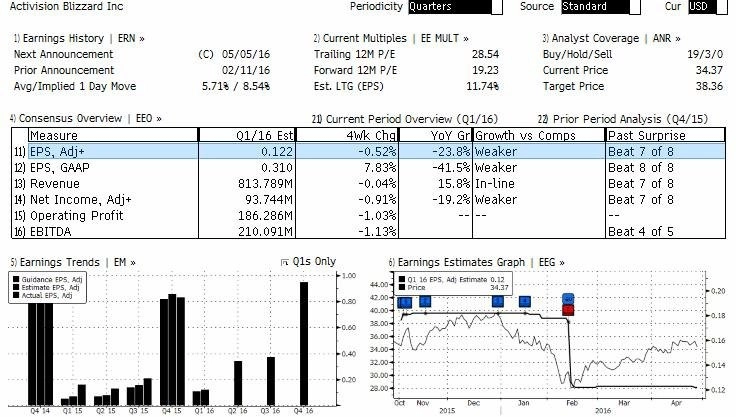Image resolution: width=736 pixels, height=417 pixels.
Task: Click blue event marker in mid-December
Action: (x=498, y=301)
